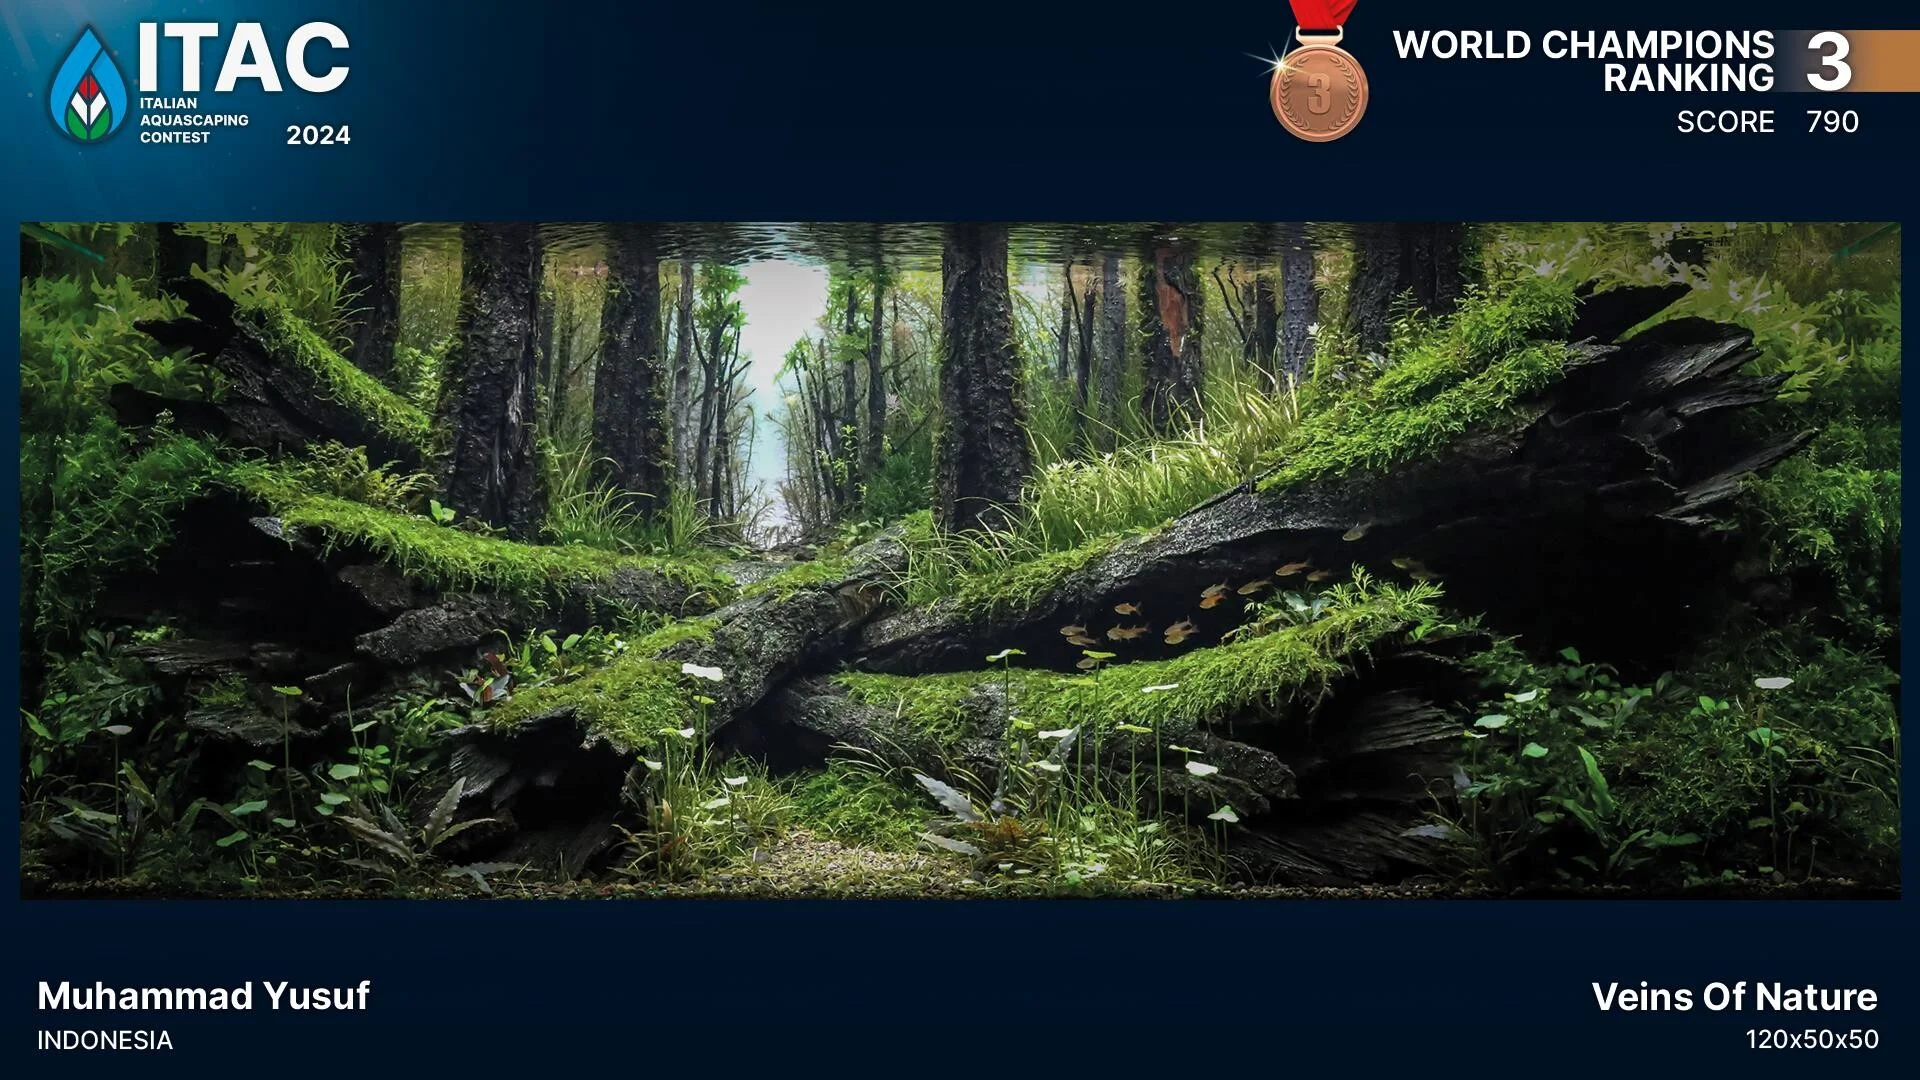Viewport: 1920px width, 1080px height.
Task: Click the large ITAC logo text
Action: 244,58
